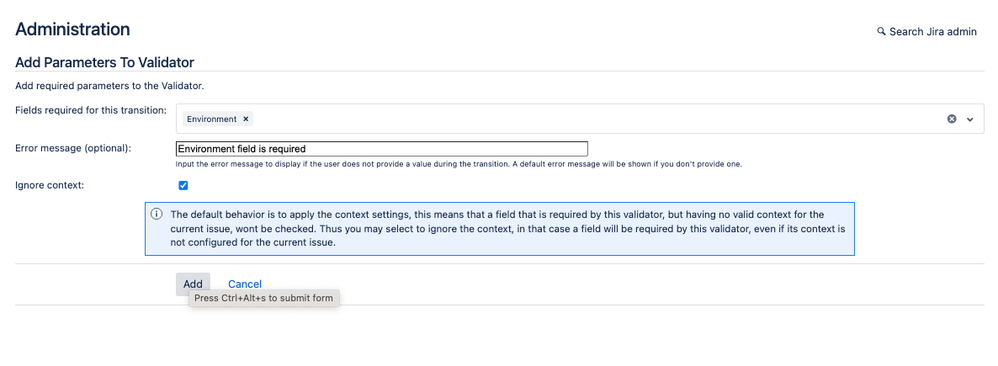Click the info icon in the blue notice
The image size is (998, 366).
(156, 214)
